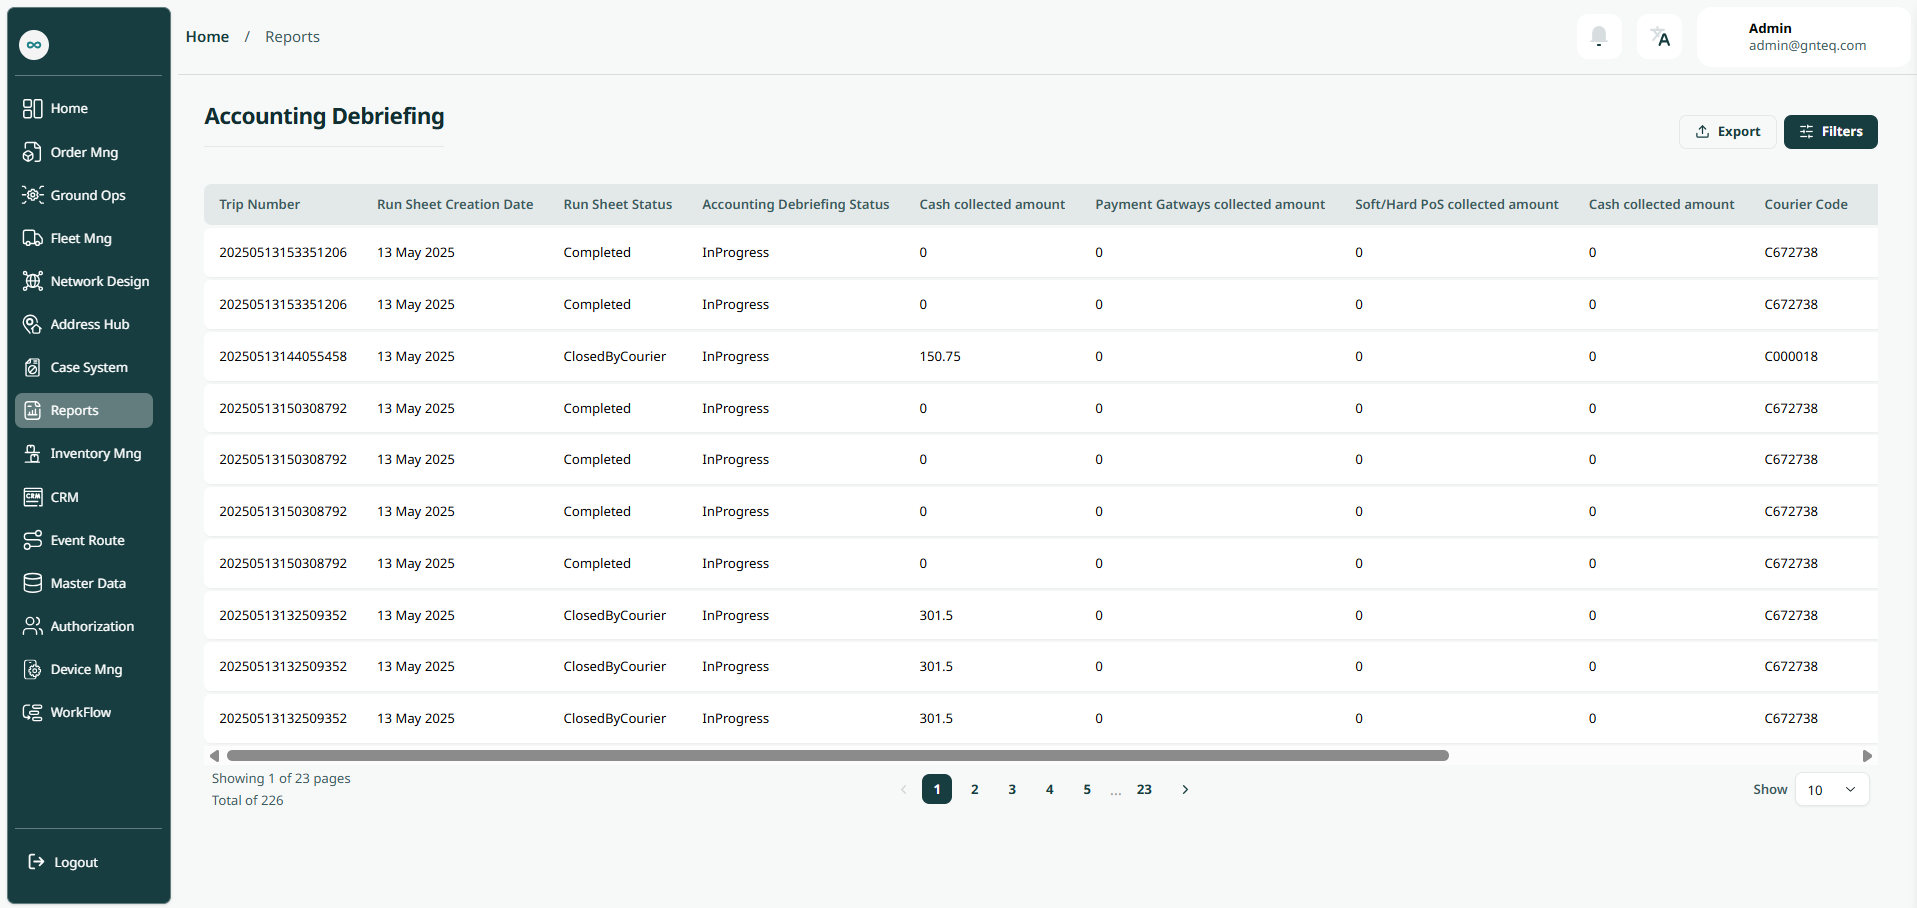The height and width of the screenshot is (908, 1917).
Task: Go to Fleet Mng section
Action: 81,238
